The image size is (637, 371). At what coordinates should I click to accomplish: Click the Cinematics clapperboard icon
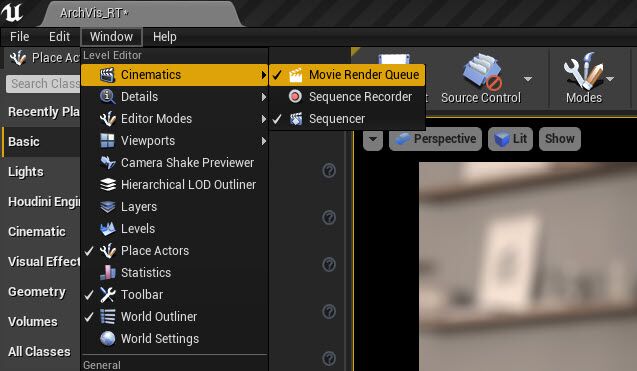pos(107,75)
